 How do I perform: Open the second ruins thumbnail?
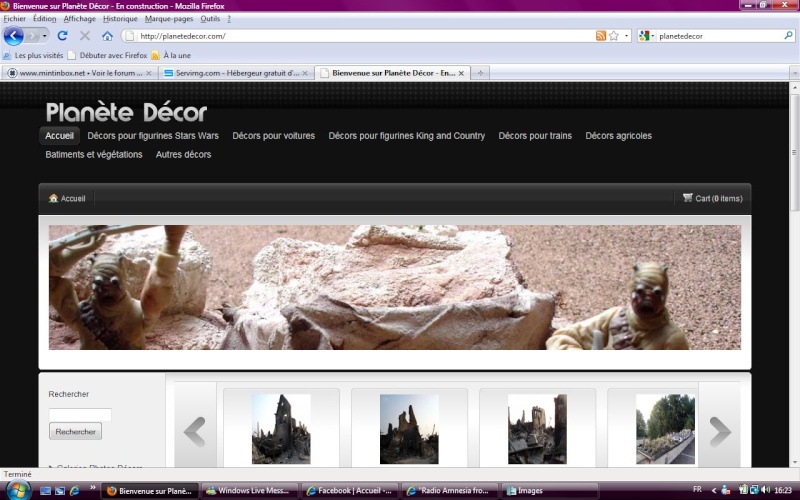(x=409, y=429)
